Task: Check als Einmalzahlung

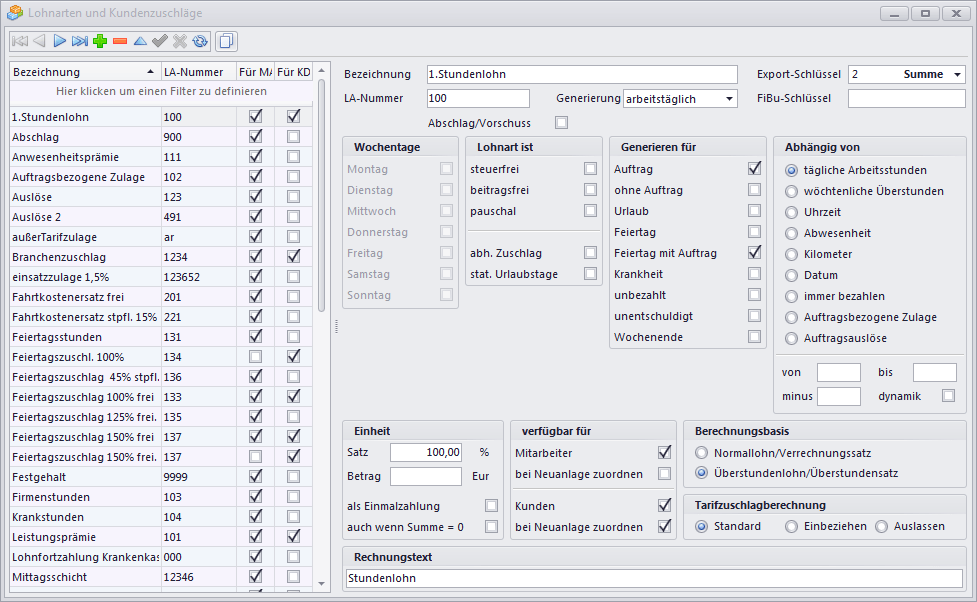Action: pyautogui.click(x=491, y=505)
